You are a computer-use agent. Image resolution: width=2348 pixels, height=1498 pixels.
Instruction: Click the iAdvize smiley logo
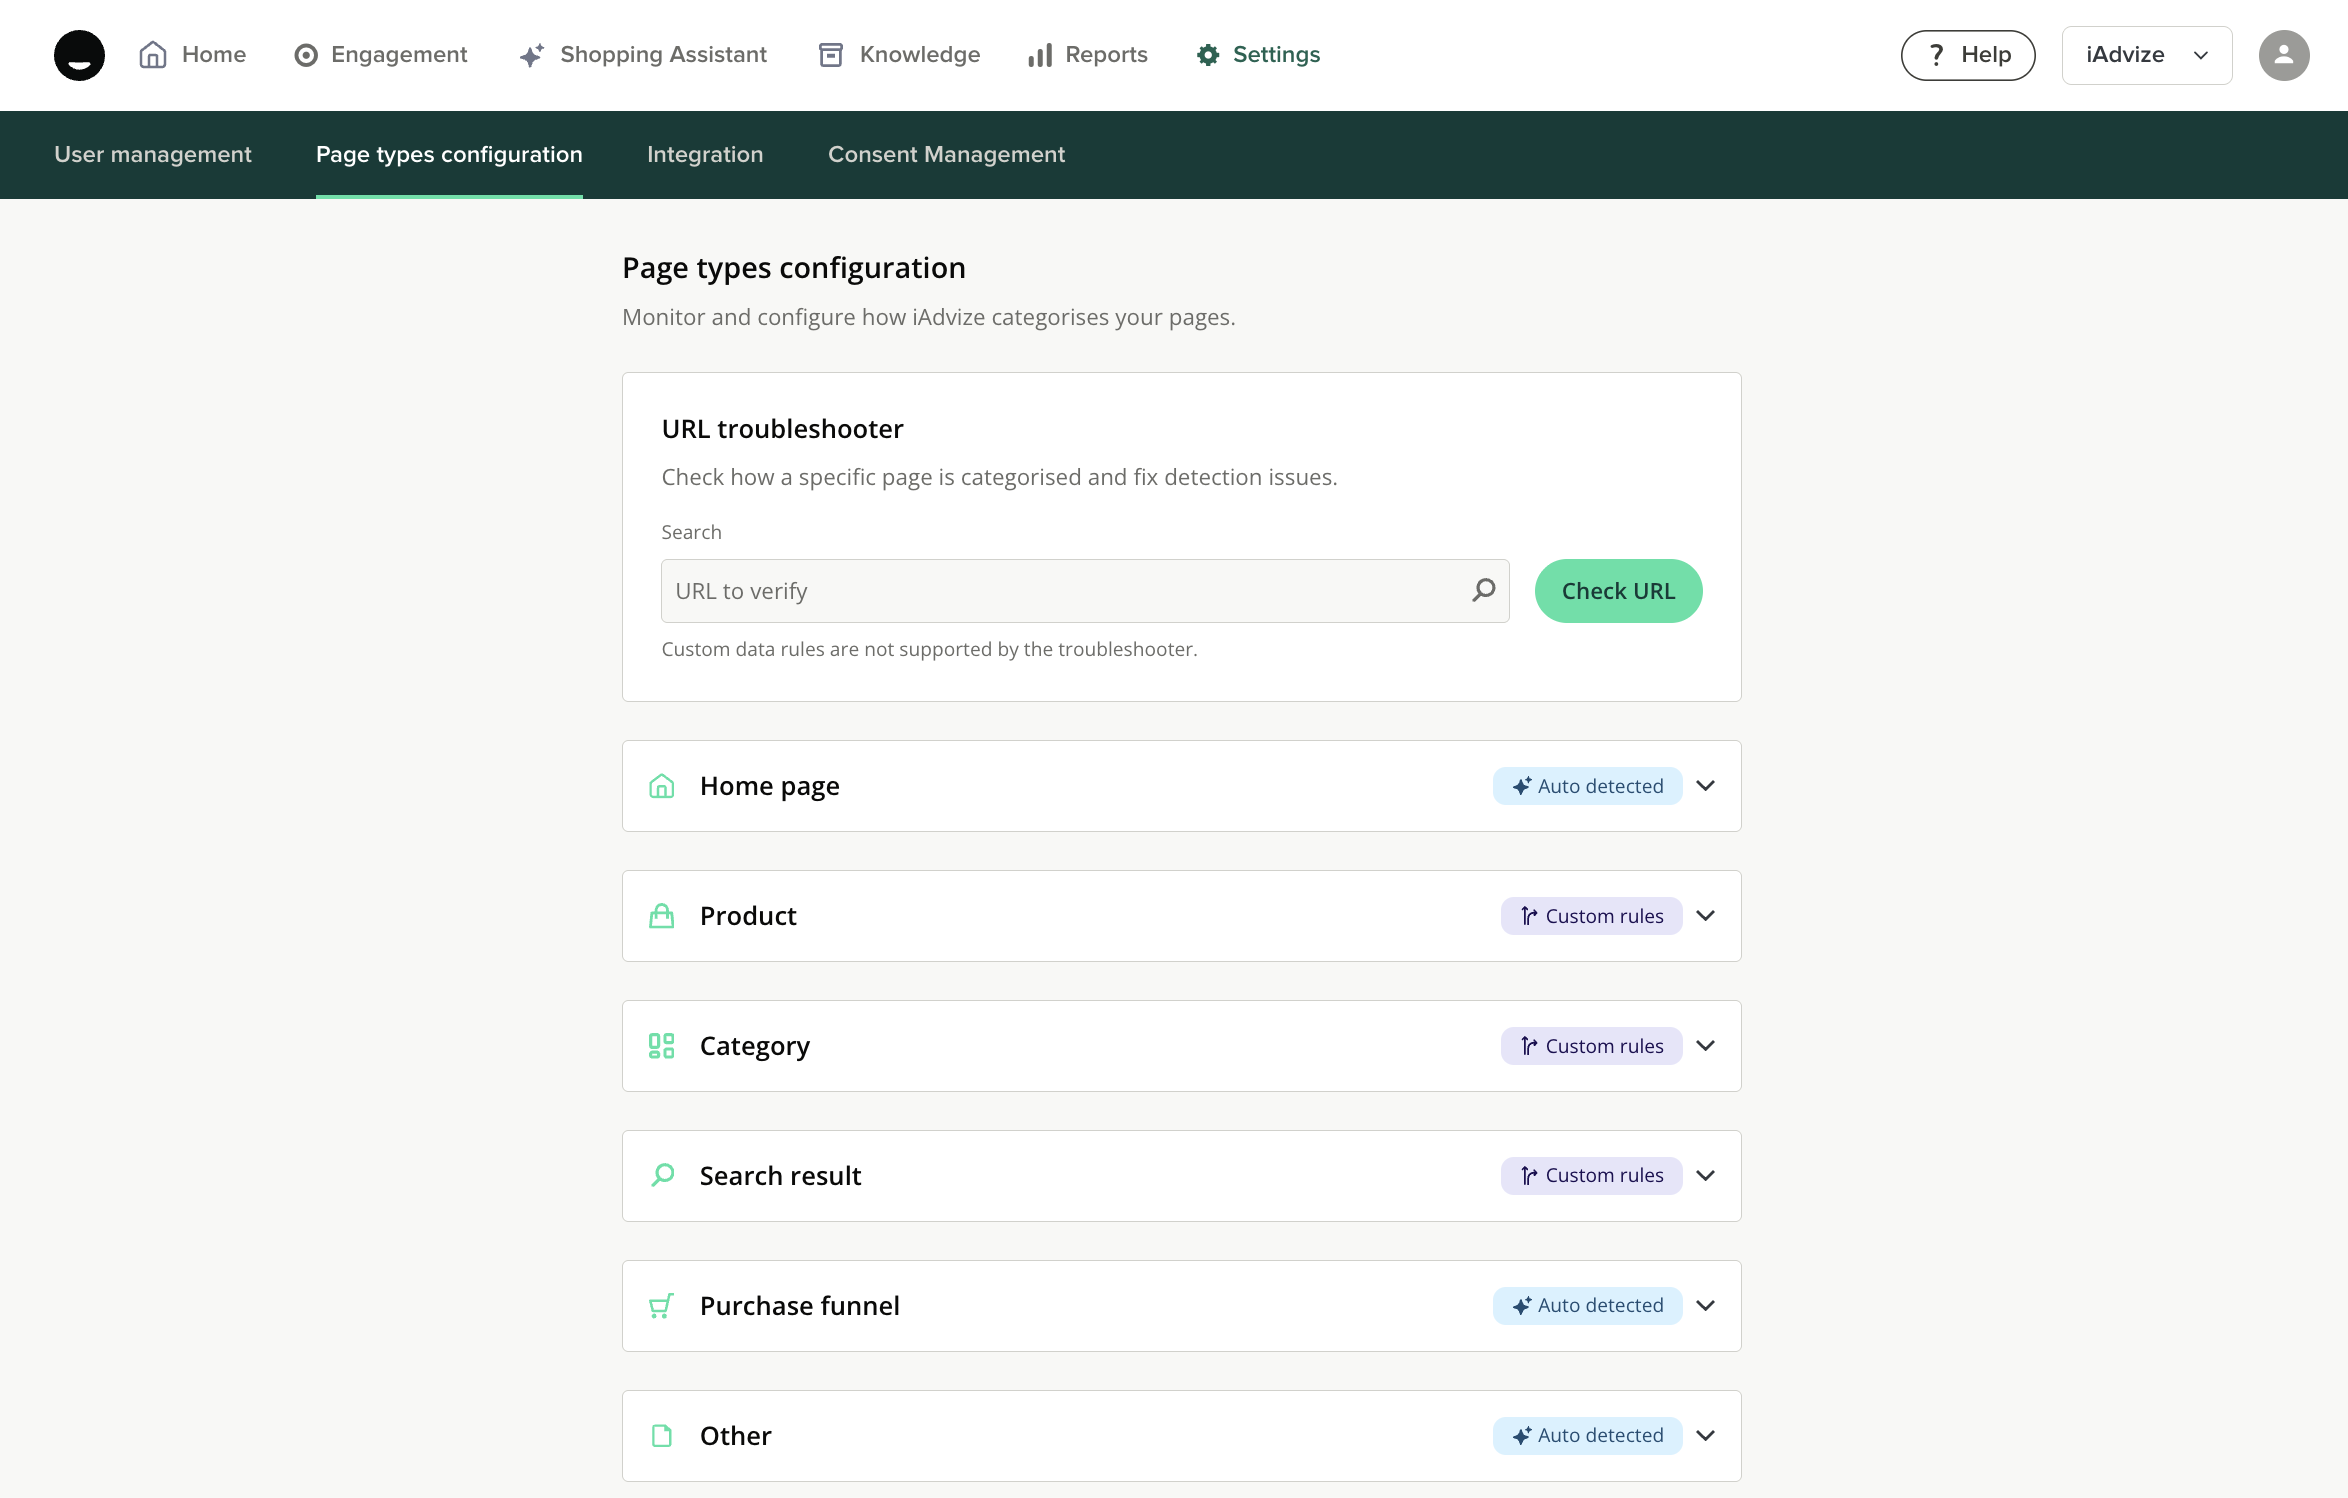(x=79, y=55)
